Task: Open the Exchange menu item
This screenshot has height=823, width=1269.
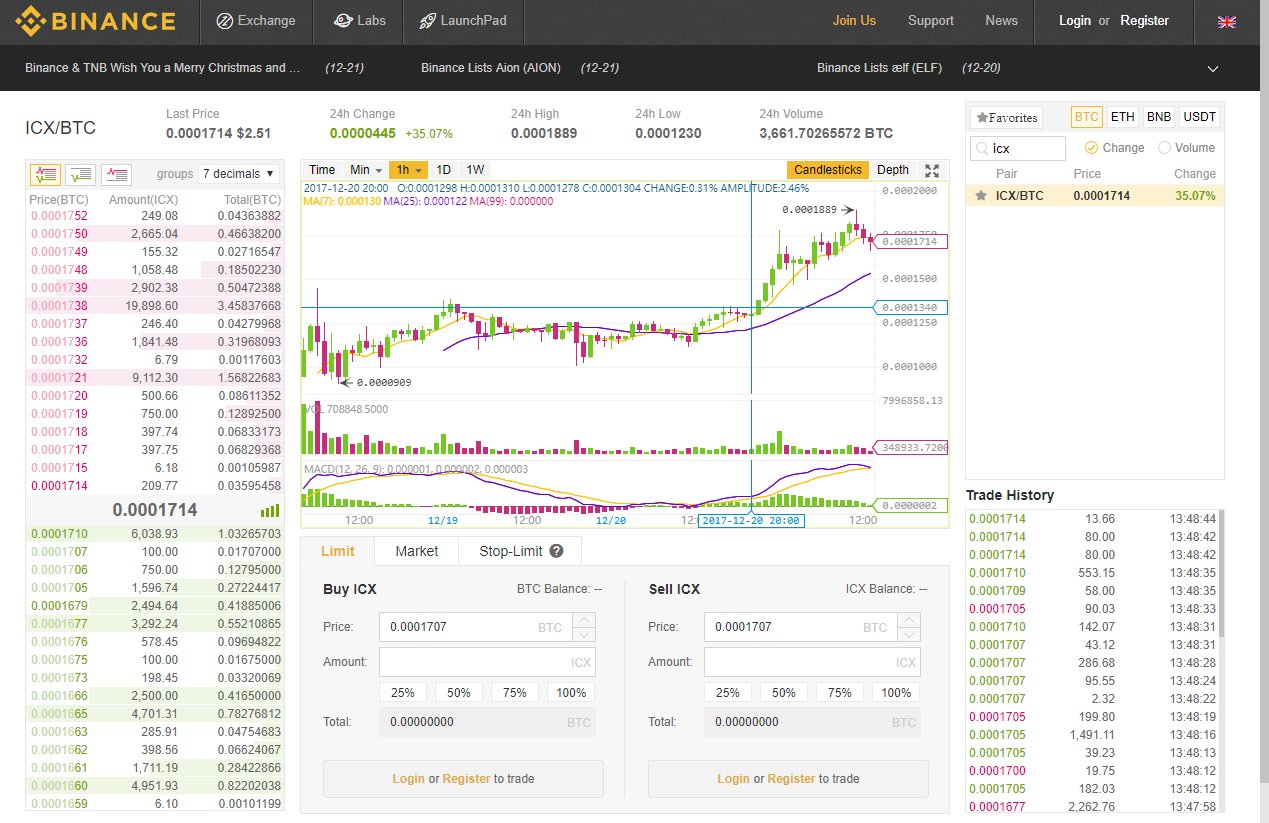Action: [x=256, y=21]
